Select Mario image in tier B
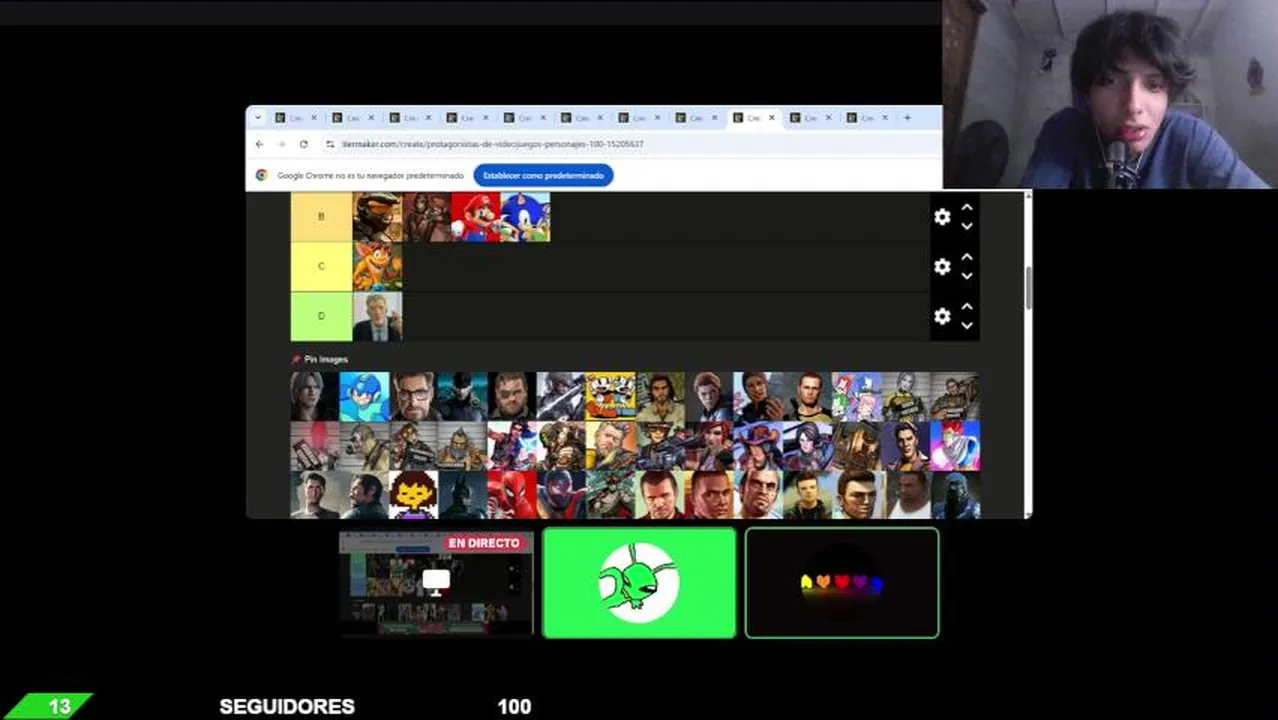 click(476, 217)
